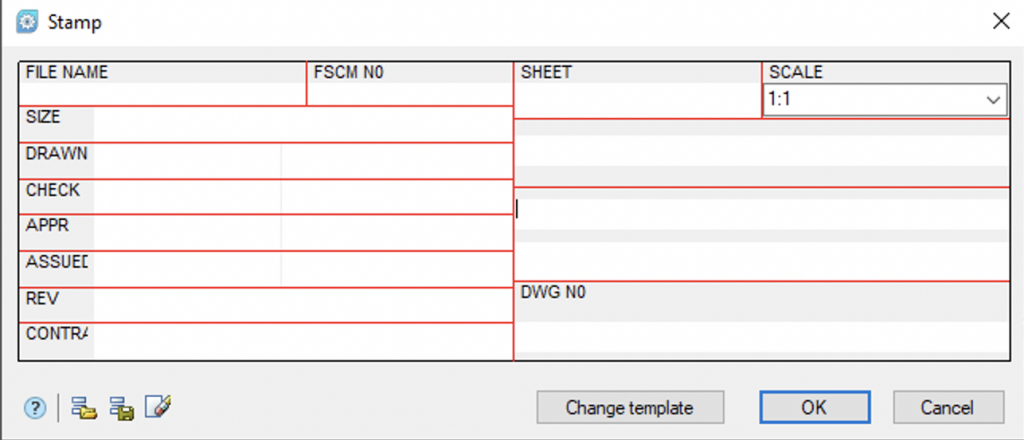Click the SCALE combo box showing 1:1
The width and height of the screenshot is (1024, 440).
pyautogui.click(x=870, y=100)
